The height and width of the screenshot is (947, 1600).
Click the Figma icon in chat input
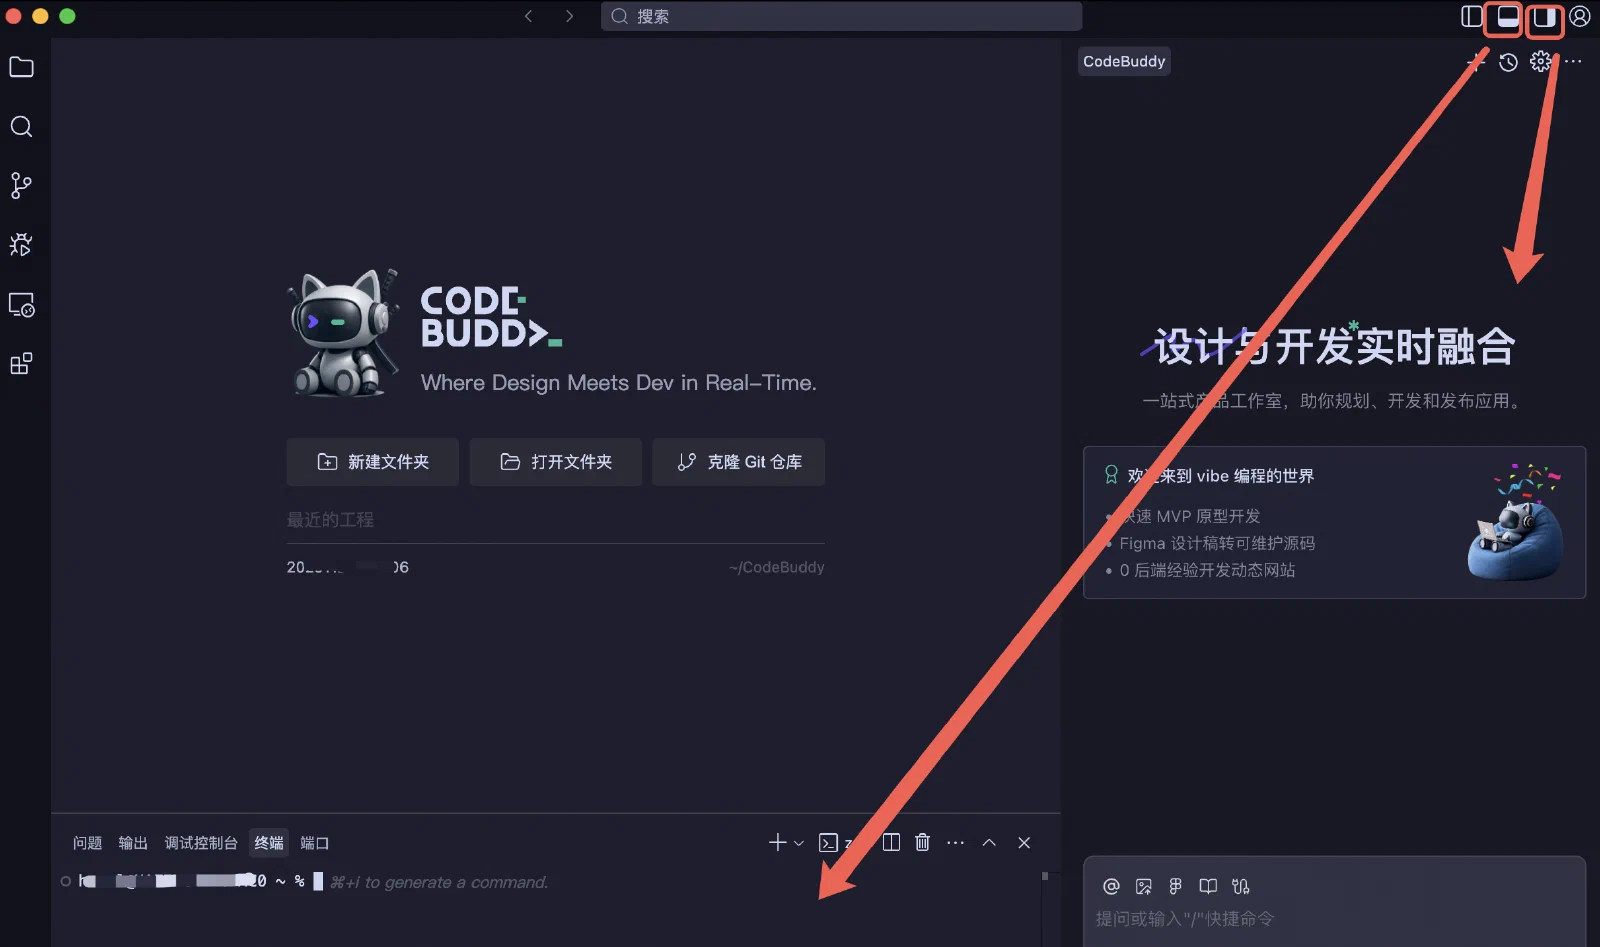point(1176,886)
